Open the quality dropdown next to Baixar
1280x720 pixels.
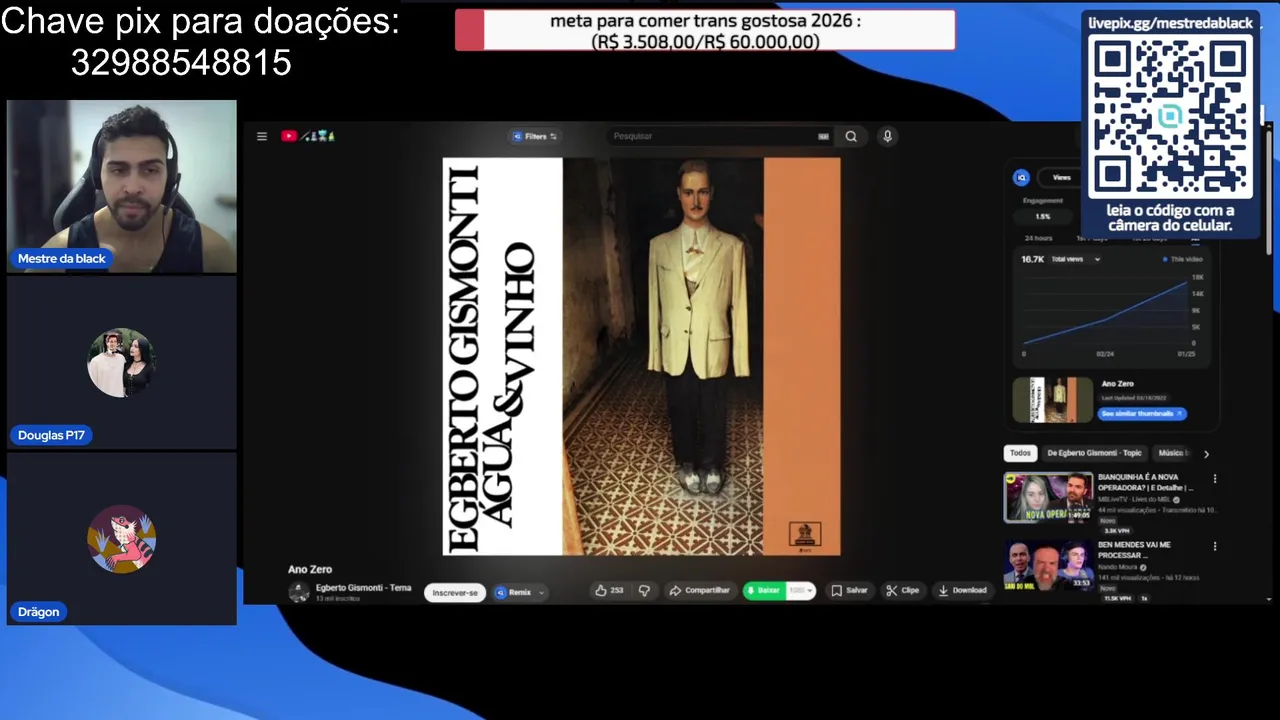(x=801, y=590)
